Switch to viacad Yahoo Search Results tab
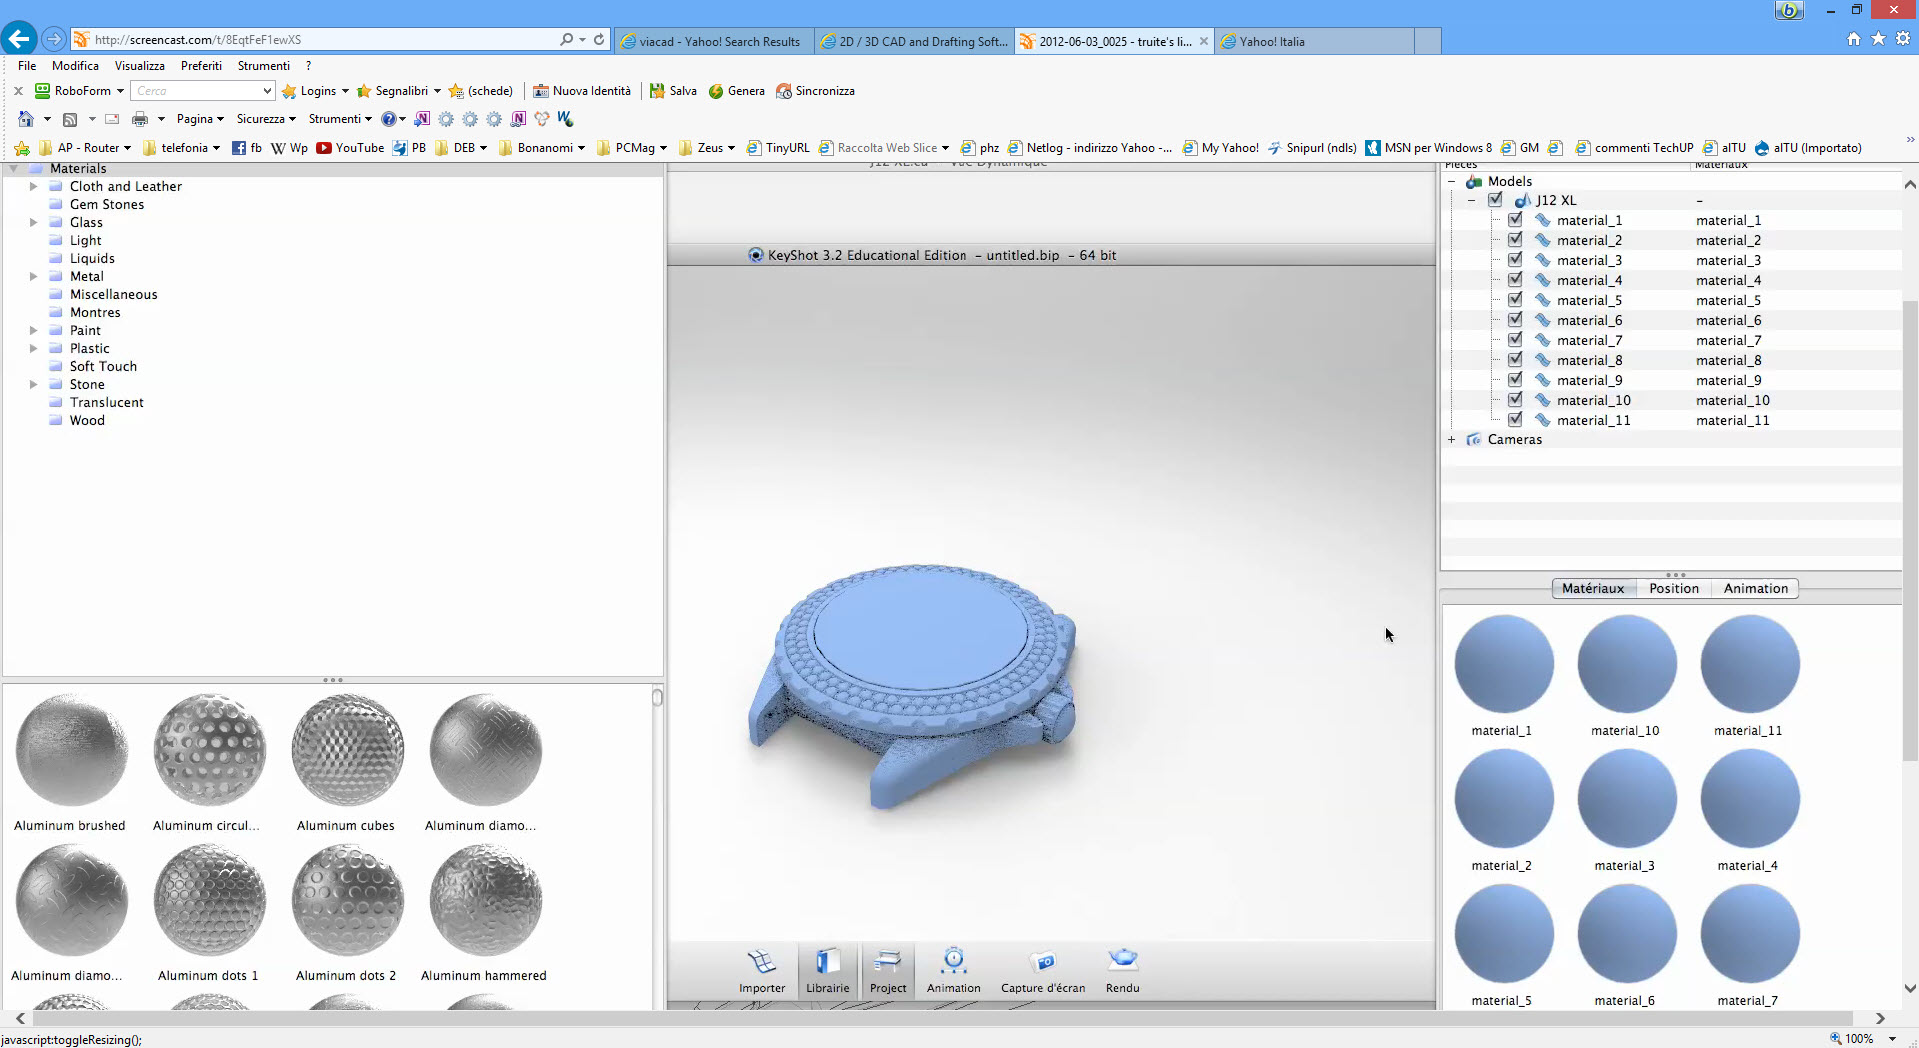This screenshot has height=1048, width=1919. [x=714, y=42]
